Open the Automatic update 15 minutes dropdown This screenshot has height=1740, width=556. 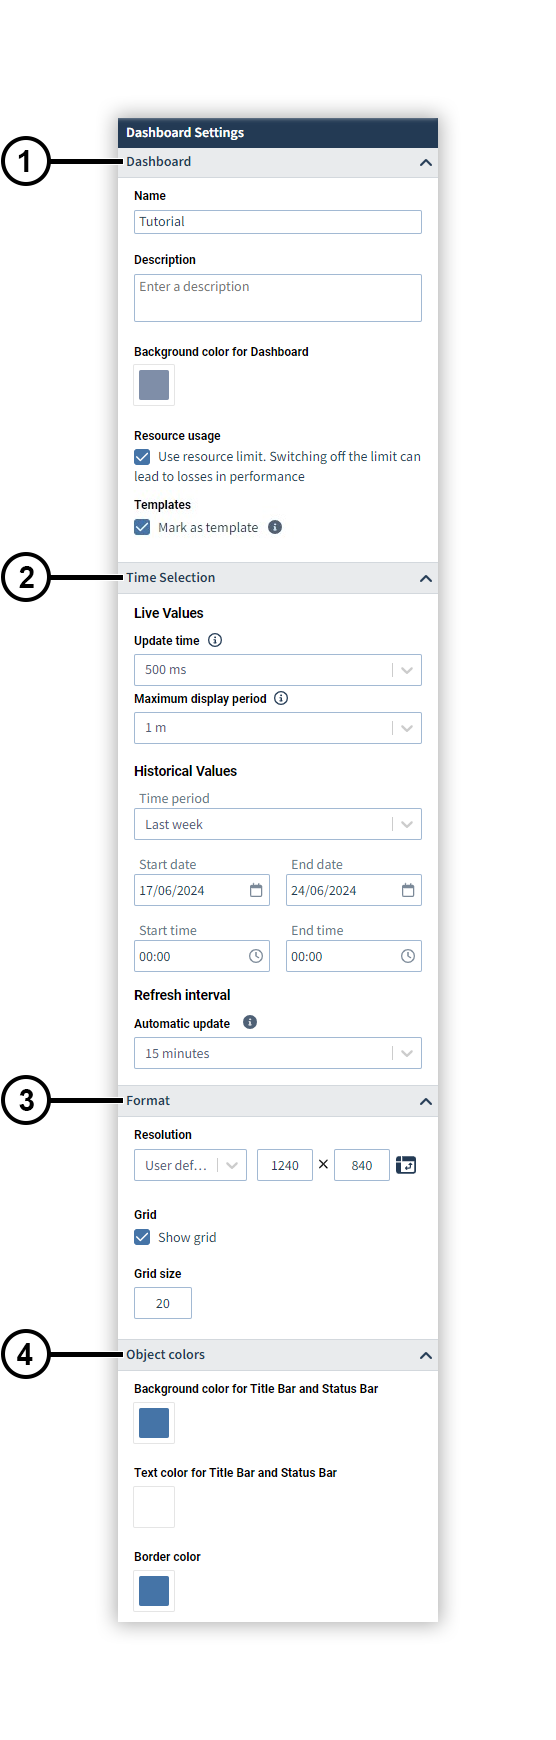click(x=278, y=1053)
